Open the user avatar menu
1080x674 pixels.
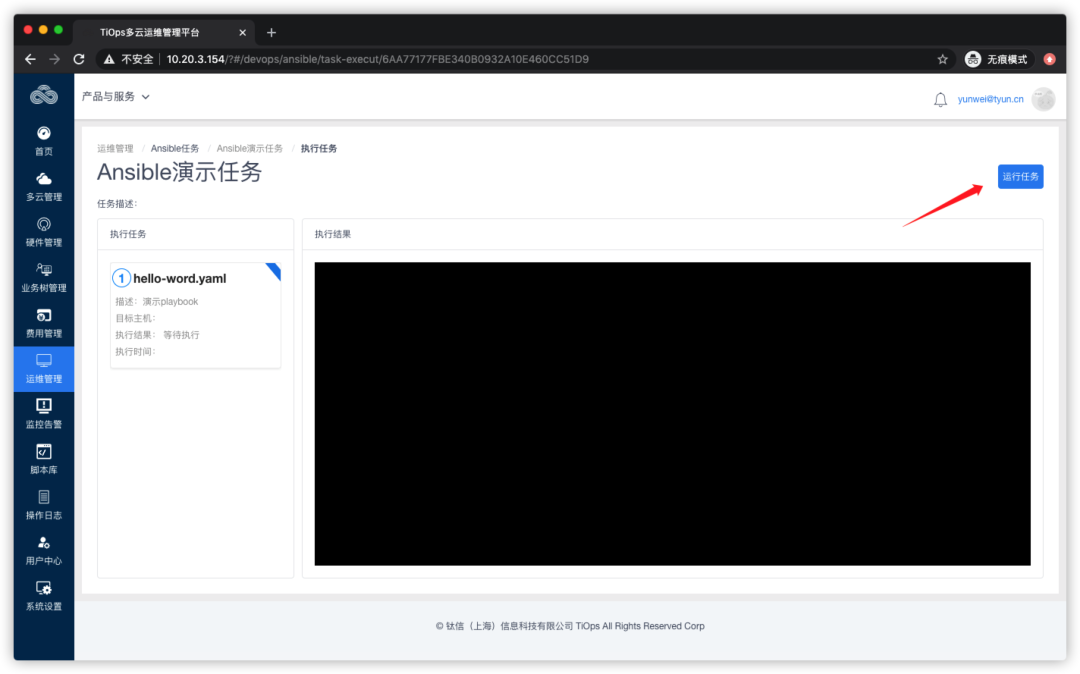coord(1043,99)
